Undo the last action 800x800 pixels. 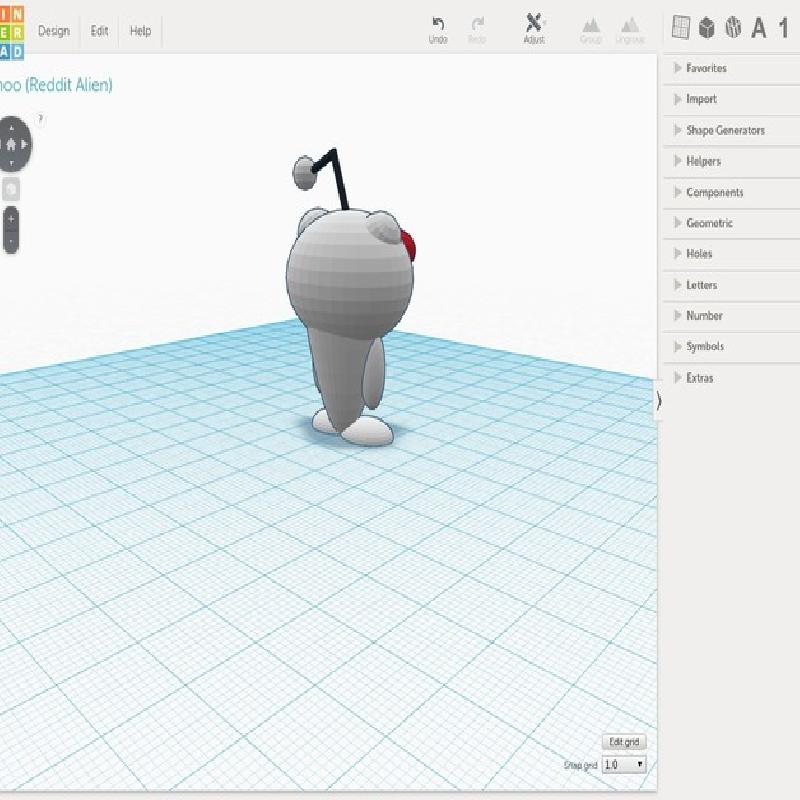pos(438,30)
